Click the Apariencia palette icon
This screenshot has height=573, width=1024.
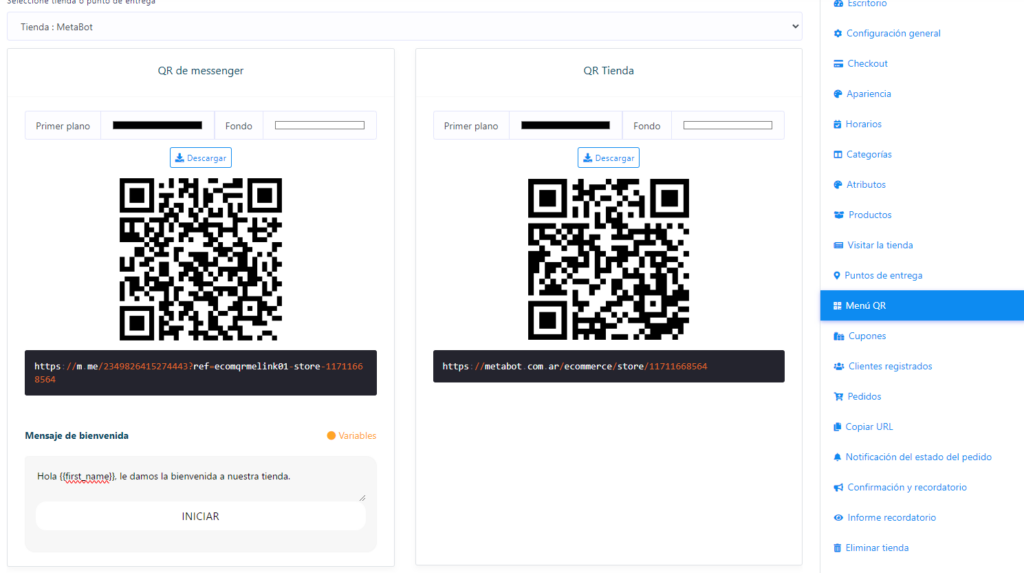click(838, 94)
